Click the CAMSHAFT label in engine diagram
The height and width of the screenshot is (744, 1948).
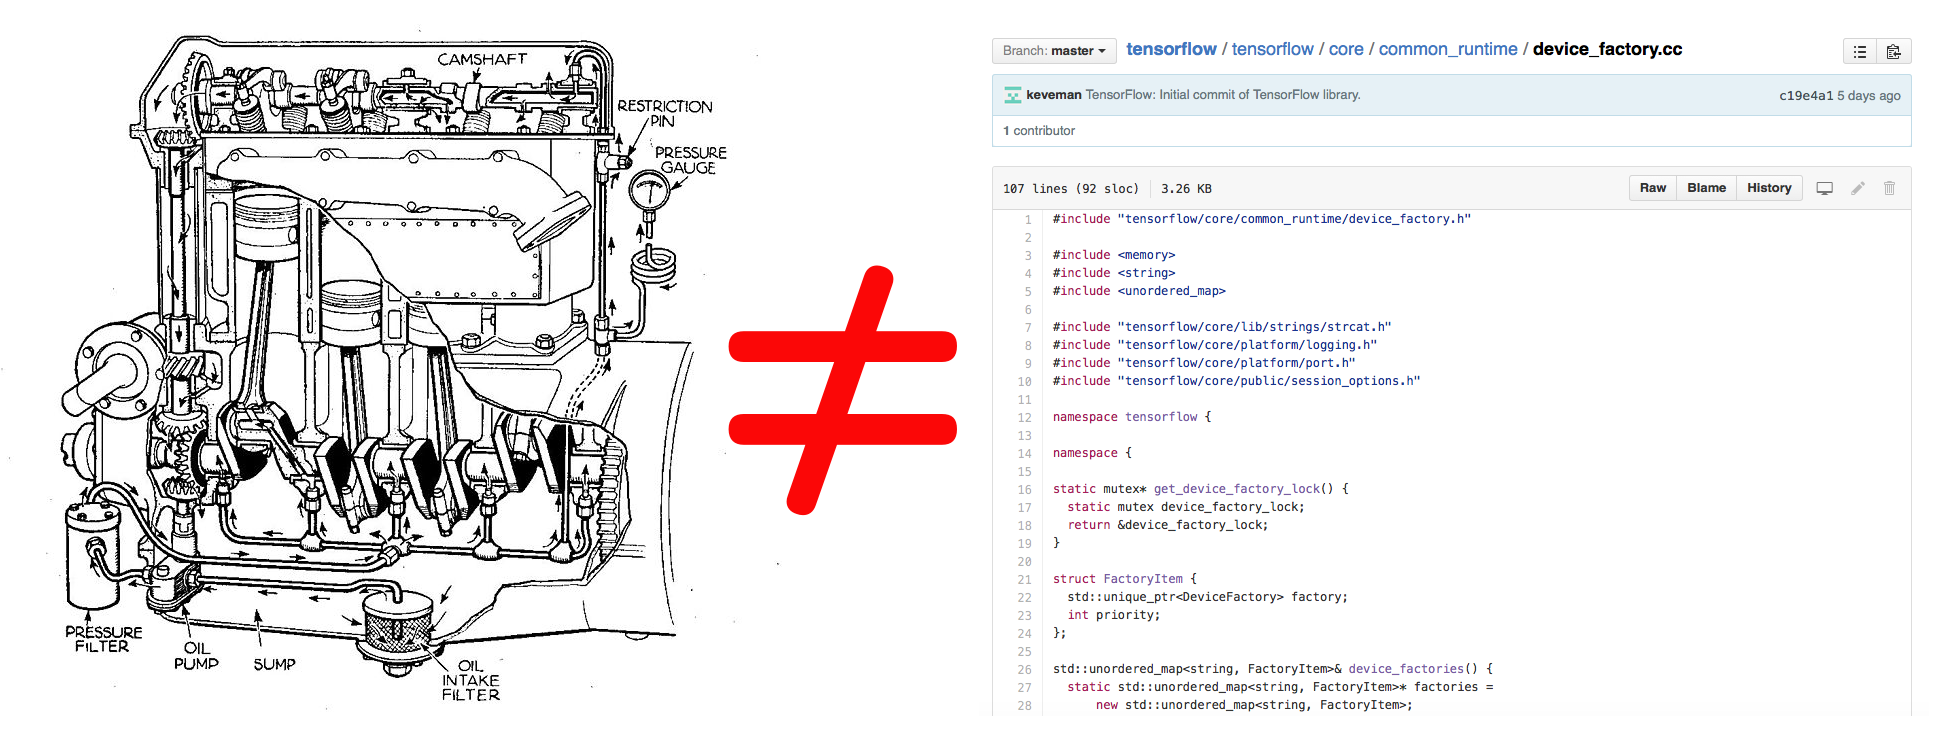[x=482, y=59]
